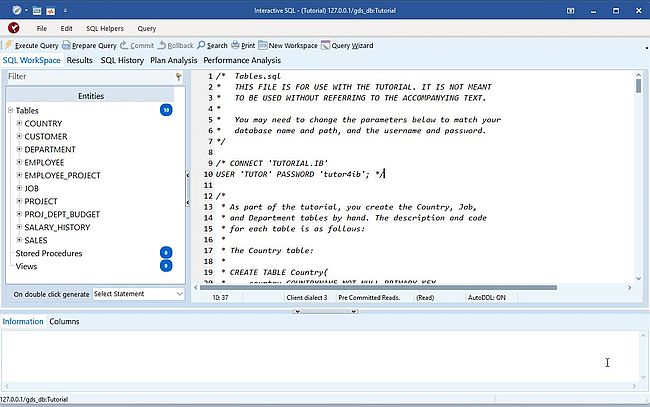The width and height of the screenshot is (650, 407).
Task: Open the SQL Helpers menu
Action: (x=105, y=28)
